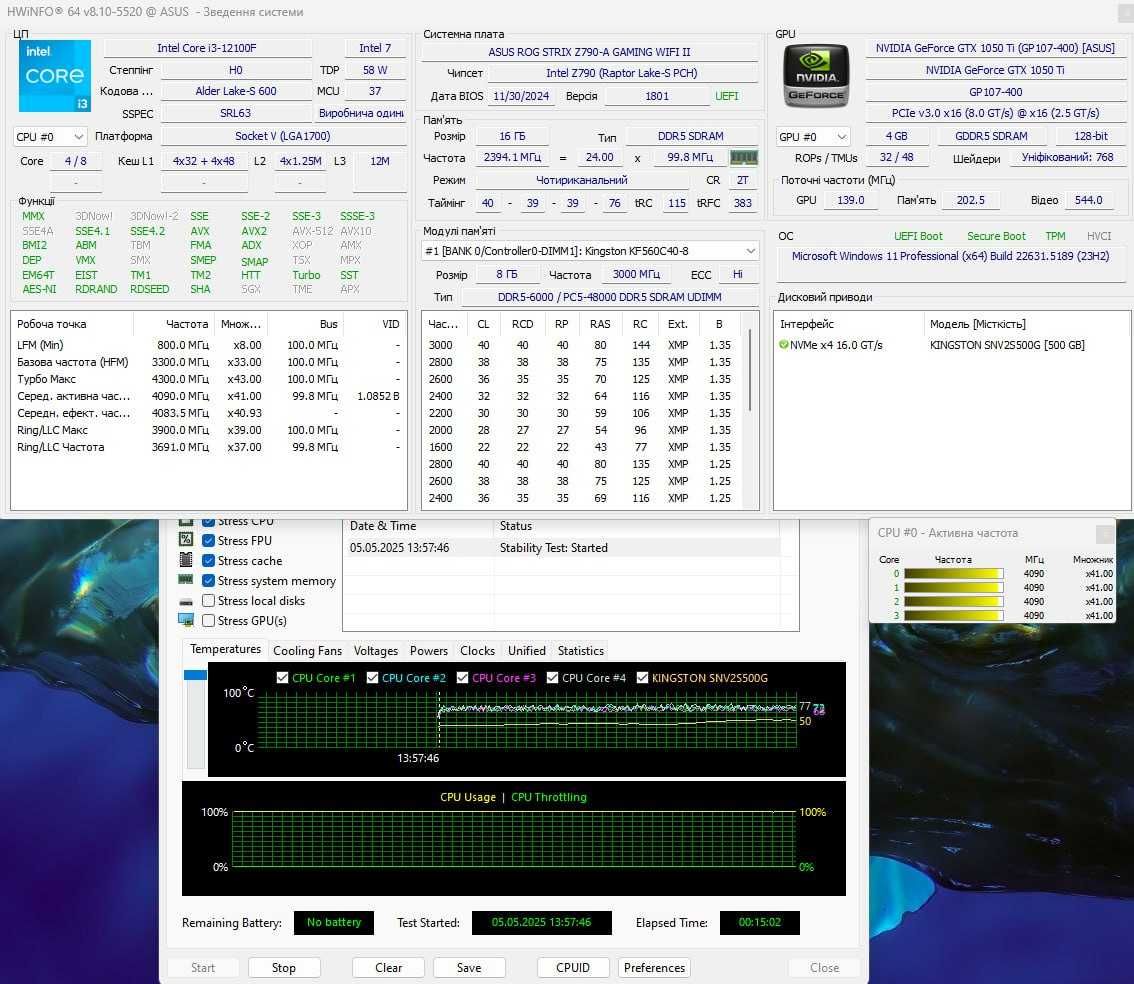Select the Unified tab

pyautogui.click(x=526, y=651)
